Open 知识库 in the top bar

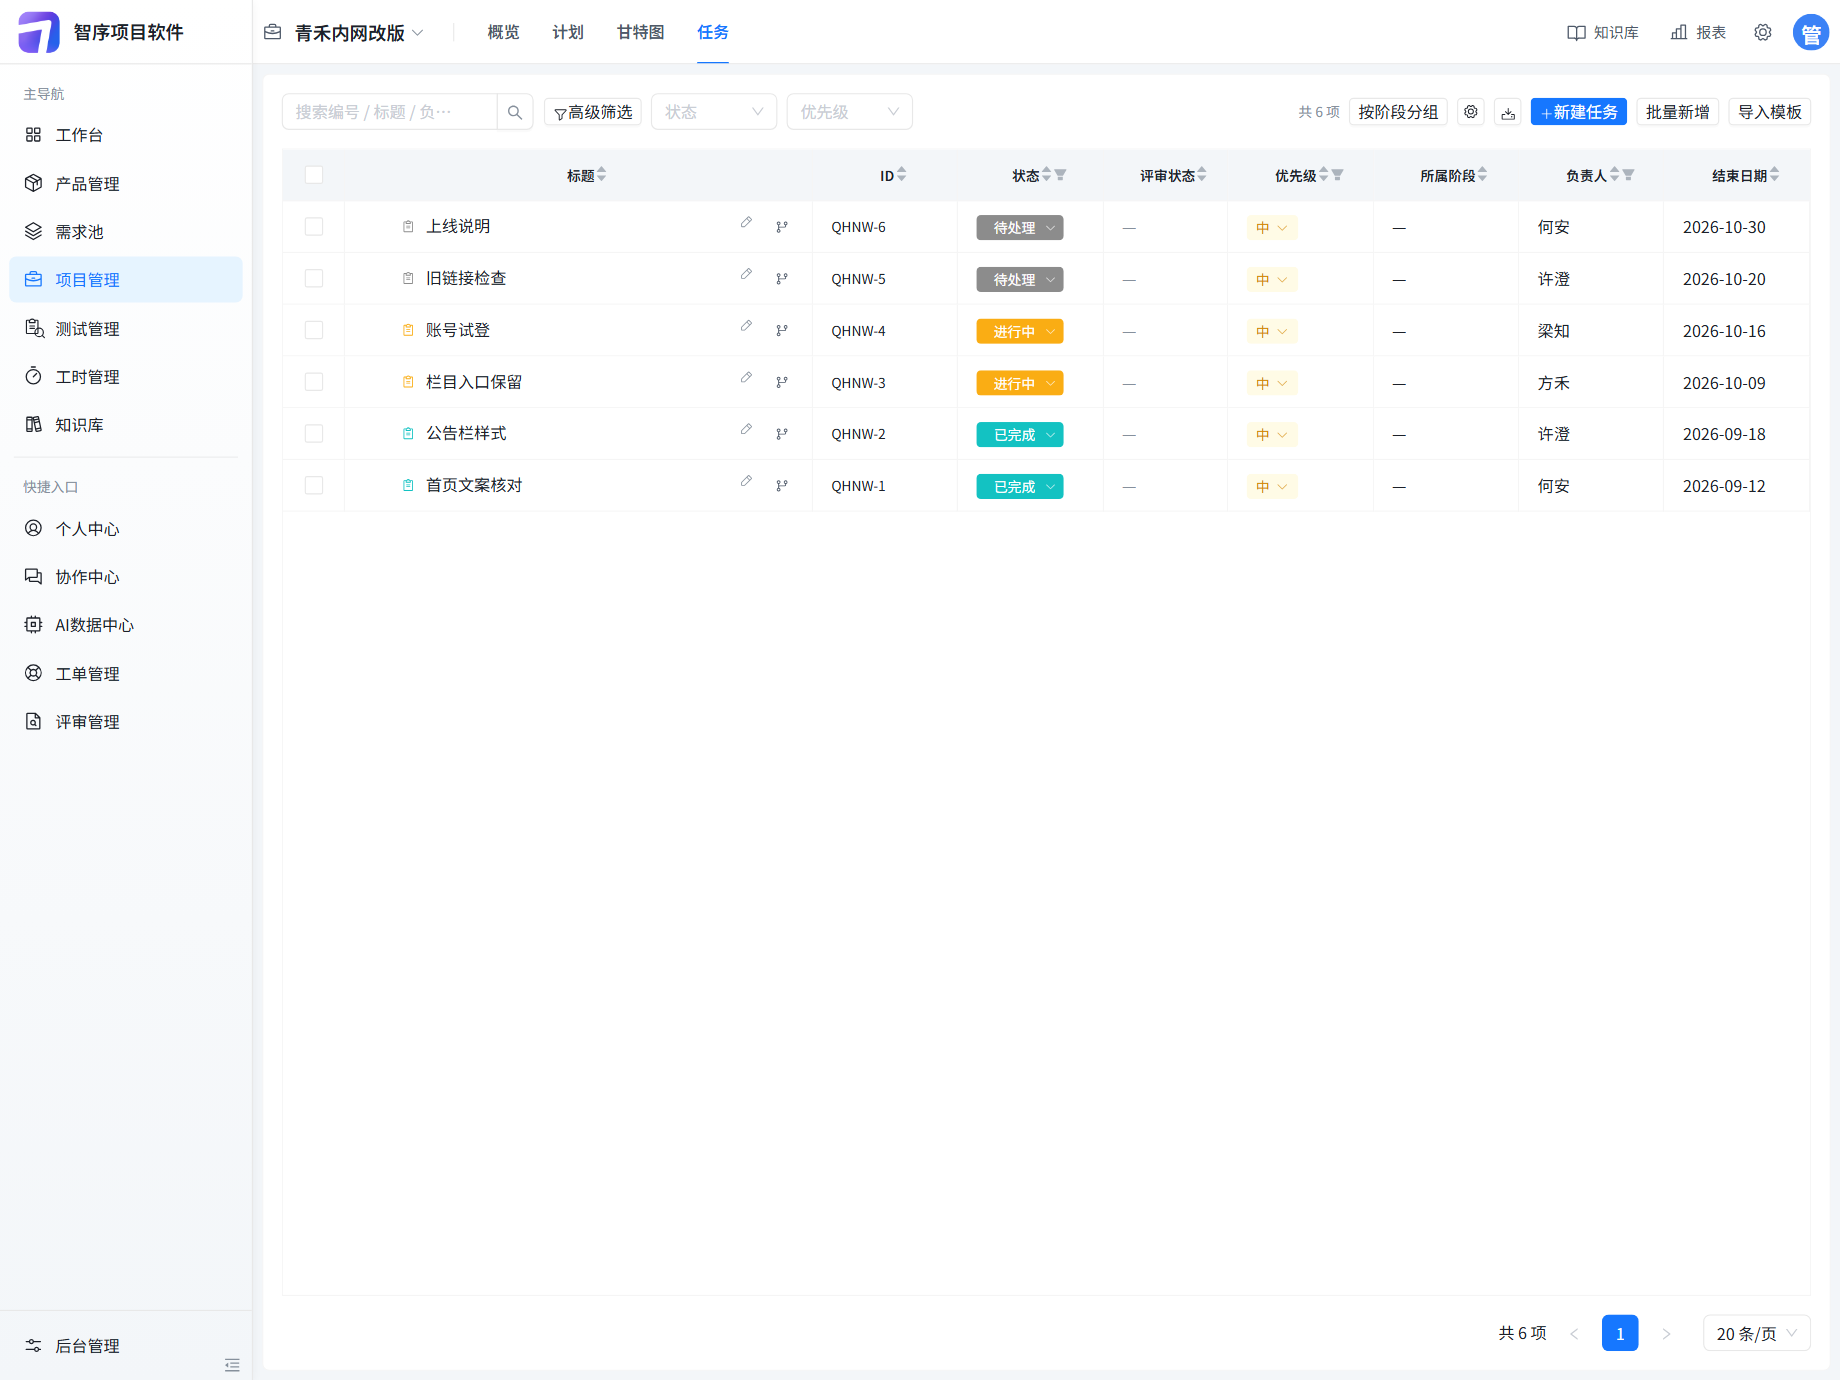coord(1603,32)
